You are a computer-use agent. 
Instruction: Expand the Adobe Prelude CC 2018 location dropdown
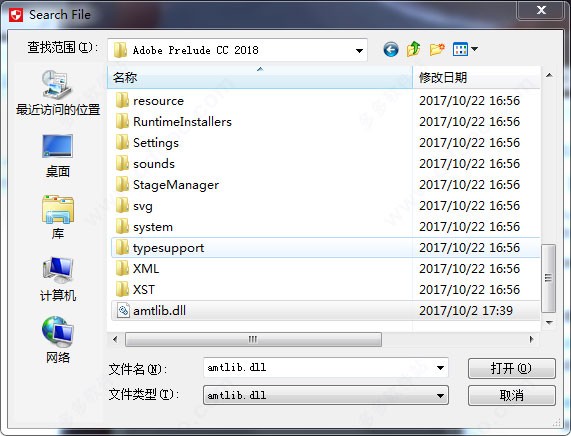[x=359, y=50]
